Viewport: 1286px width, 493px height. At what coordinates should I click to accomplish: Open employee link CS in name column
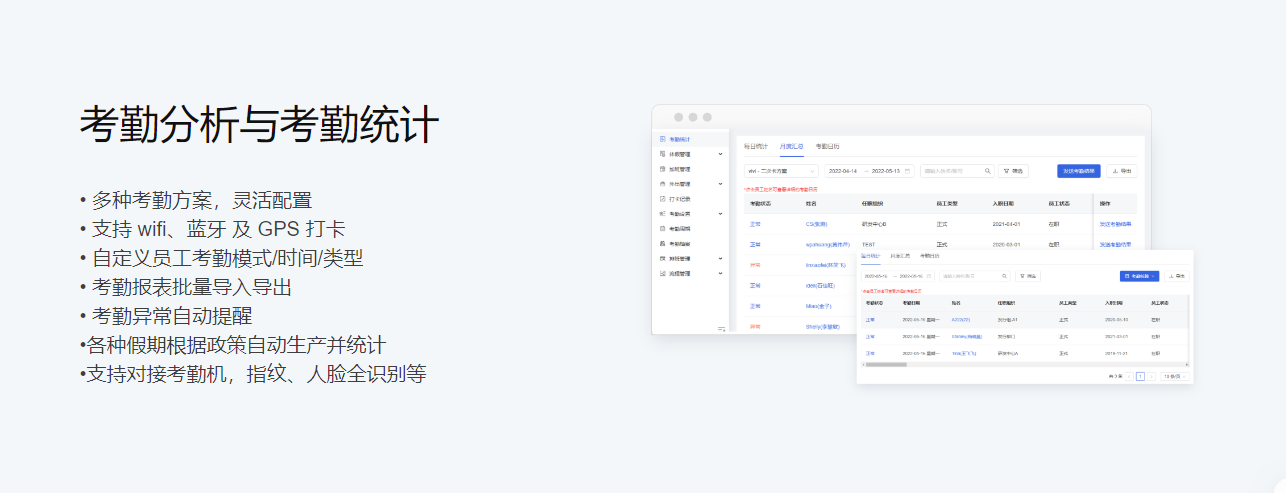click(817, 224)
